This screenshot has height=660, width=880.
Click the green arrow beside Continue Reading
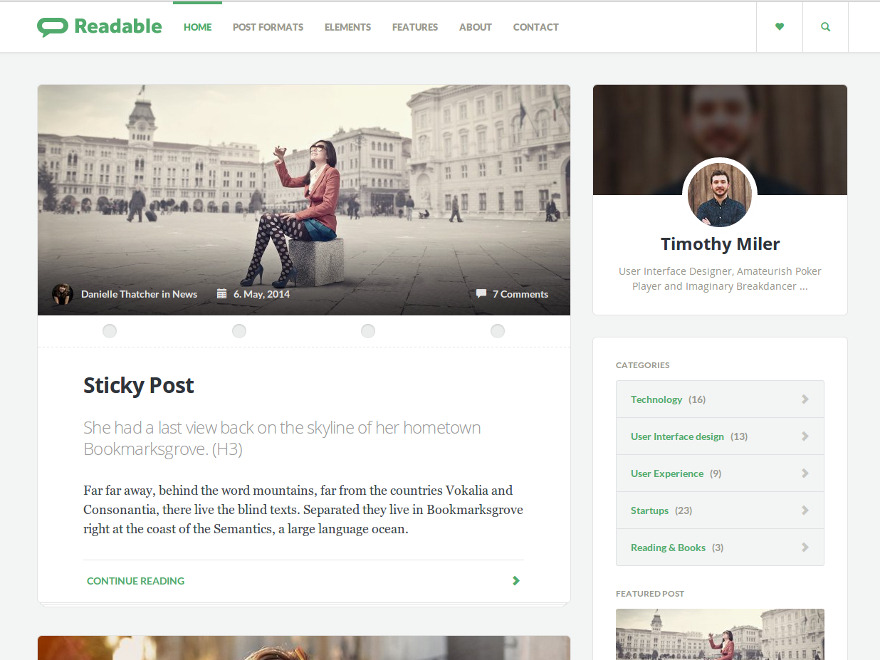(x=516, y=580)
